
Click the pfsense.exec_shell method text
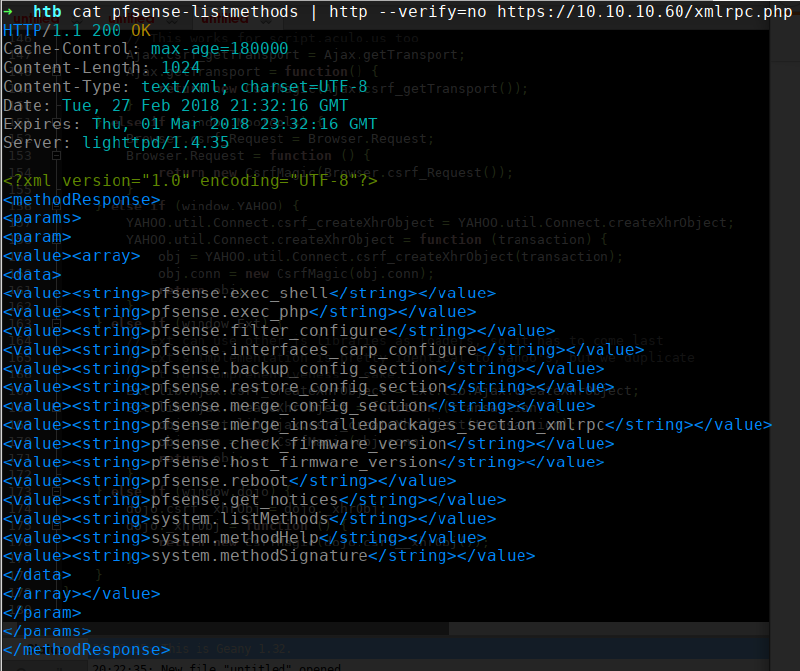click(239, 293)
